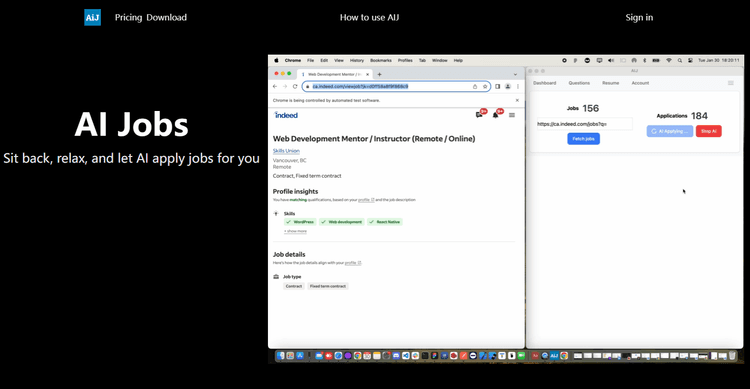The height and width of the screenshot is (389, 750).
Task: Switch to the Questions tab in AIJ
Action: tap(579, 83)
